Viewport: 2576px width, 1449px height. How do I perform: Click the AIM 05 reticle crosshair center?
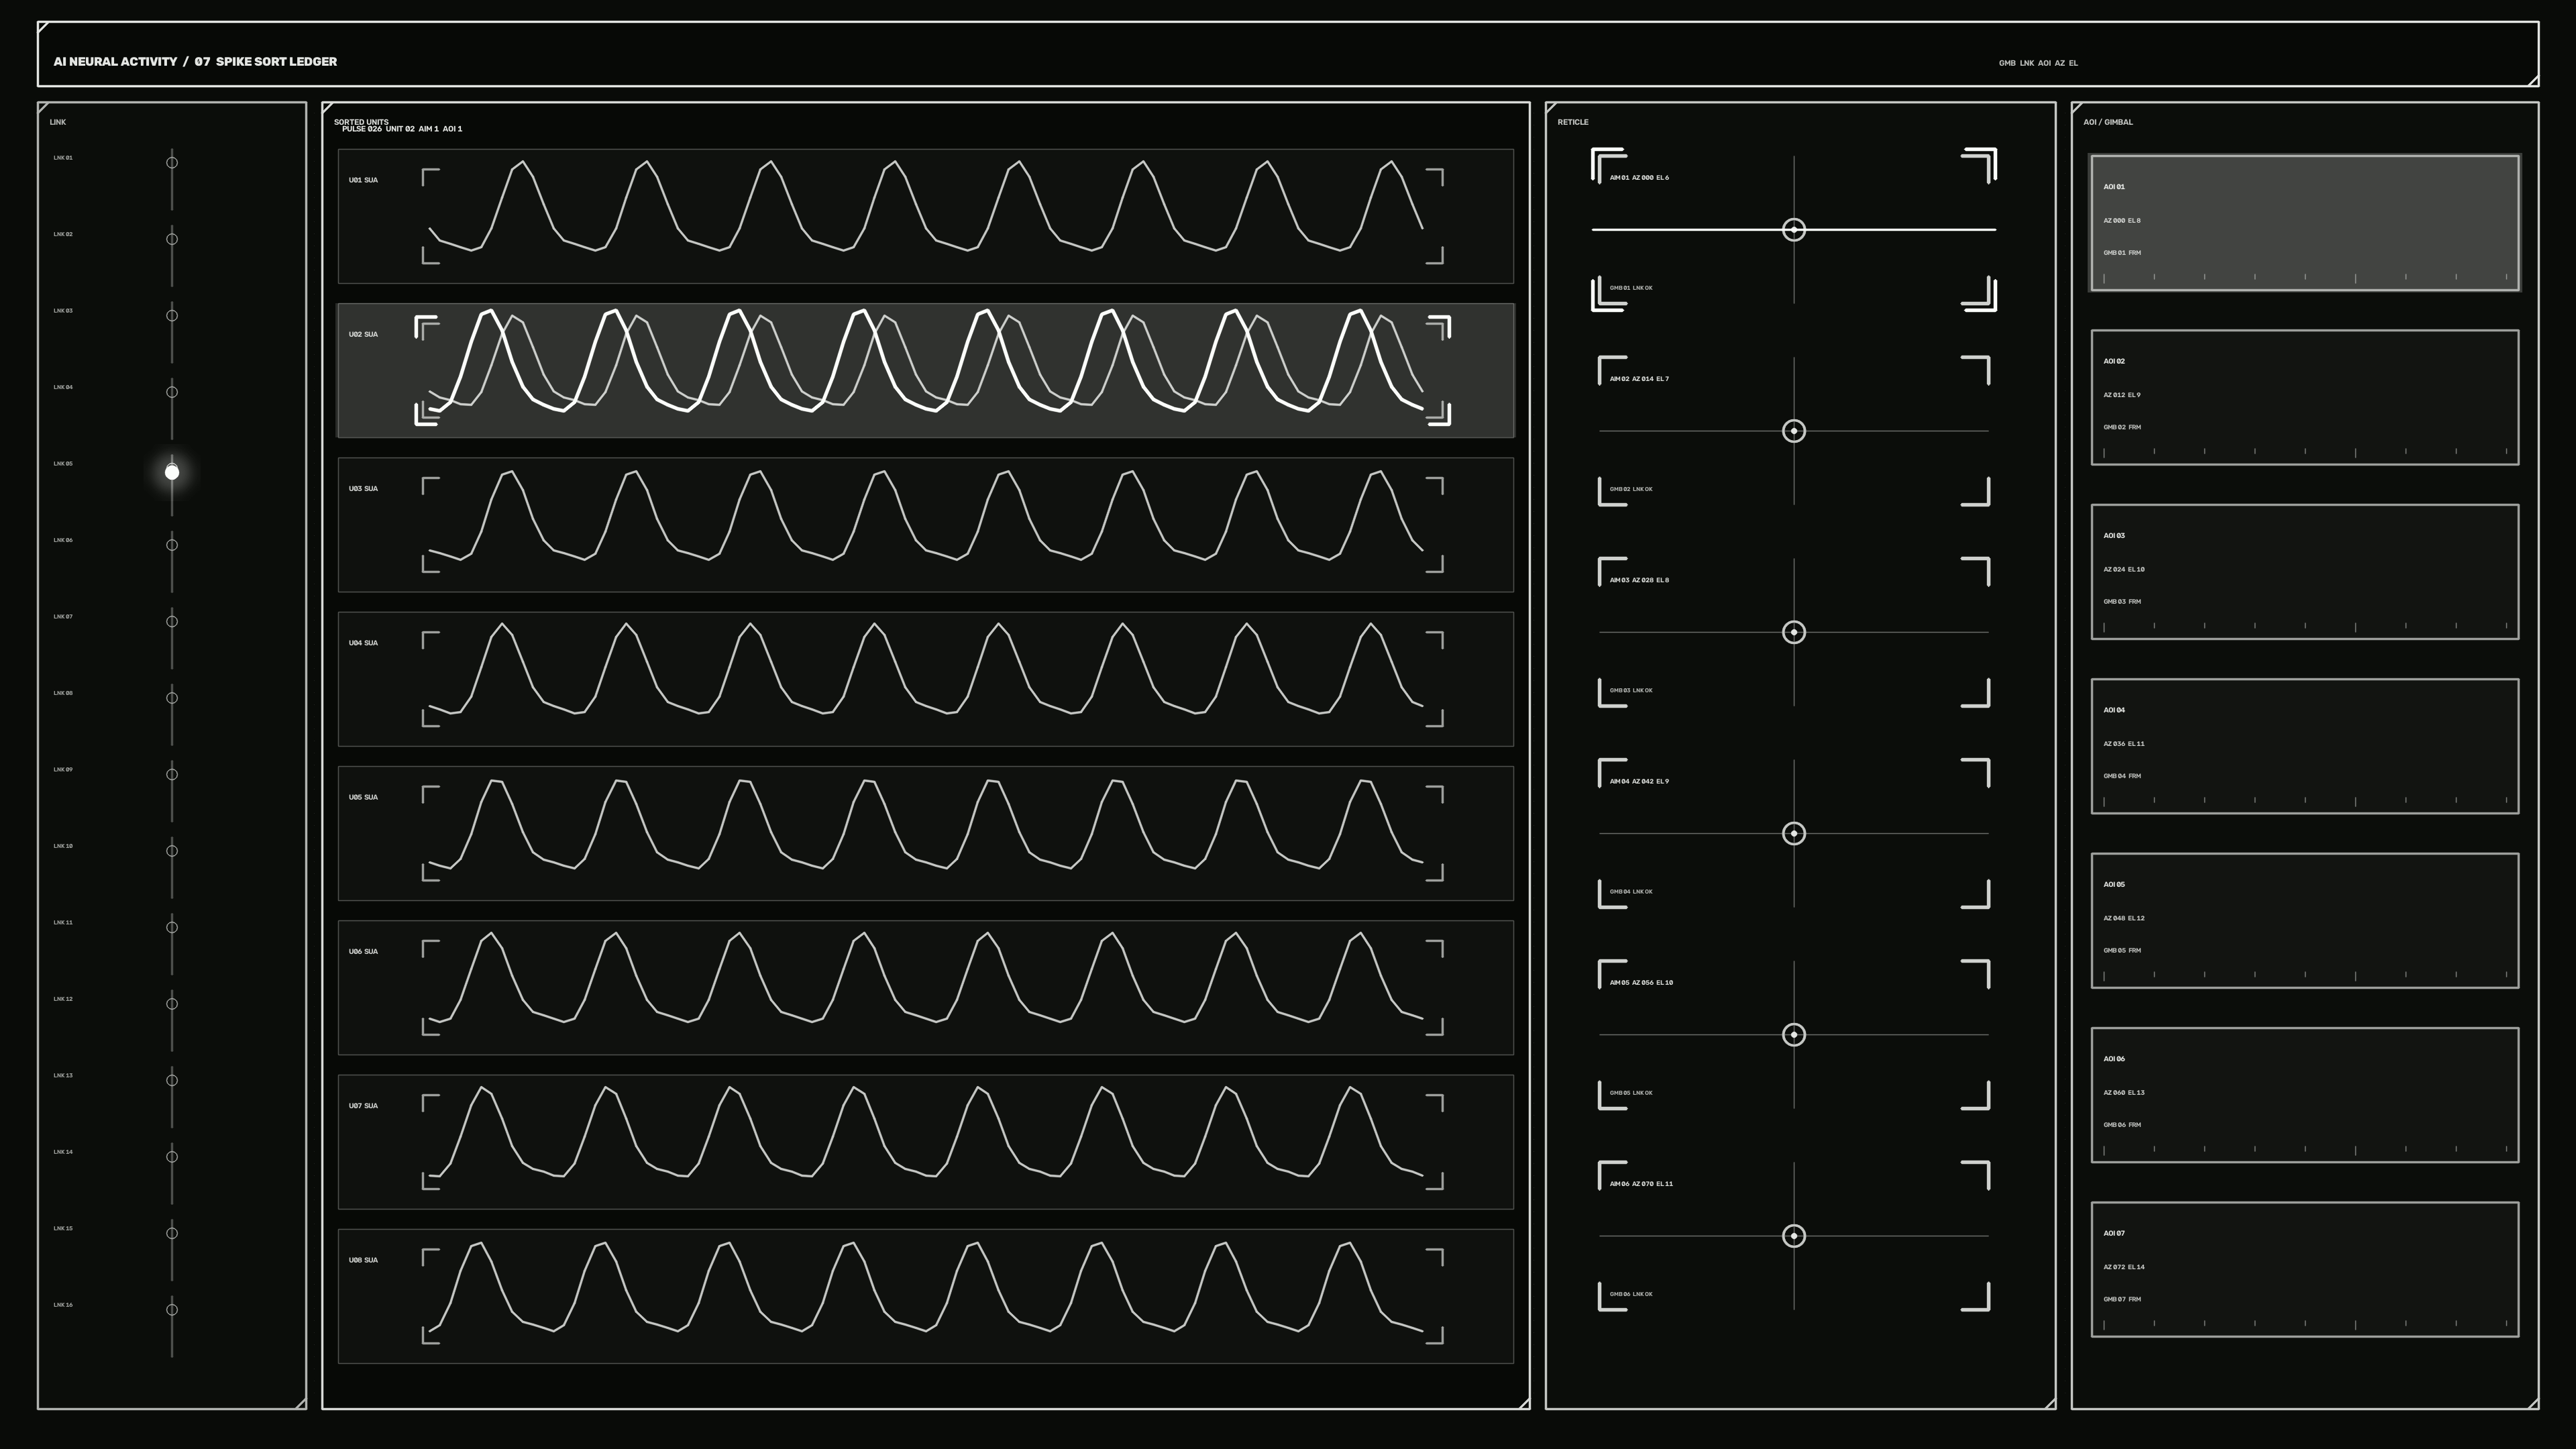click(x=1793, y=1034)
